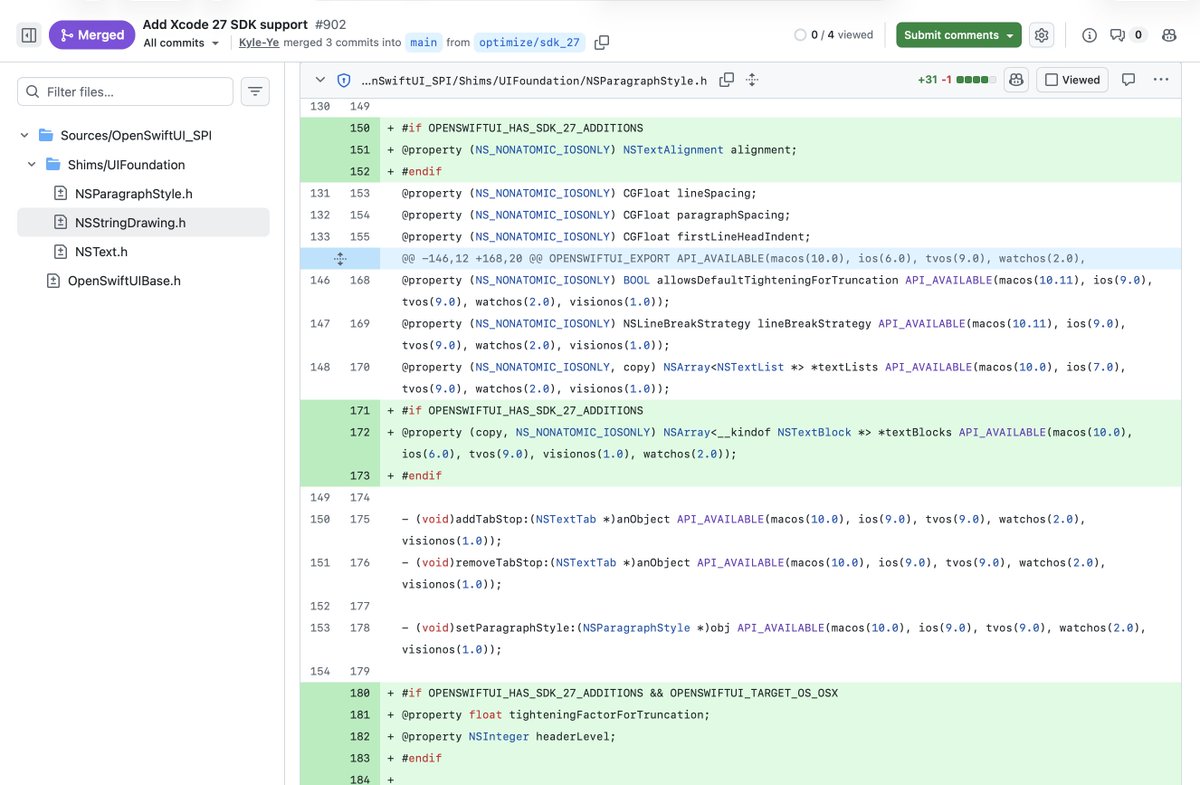
Task: Click the +31 -1 diffstat bar
Action: point(956,80)
